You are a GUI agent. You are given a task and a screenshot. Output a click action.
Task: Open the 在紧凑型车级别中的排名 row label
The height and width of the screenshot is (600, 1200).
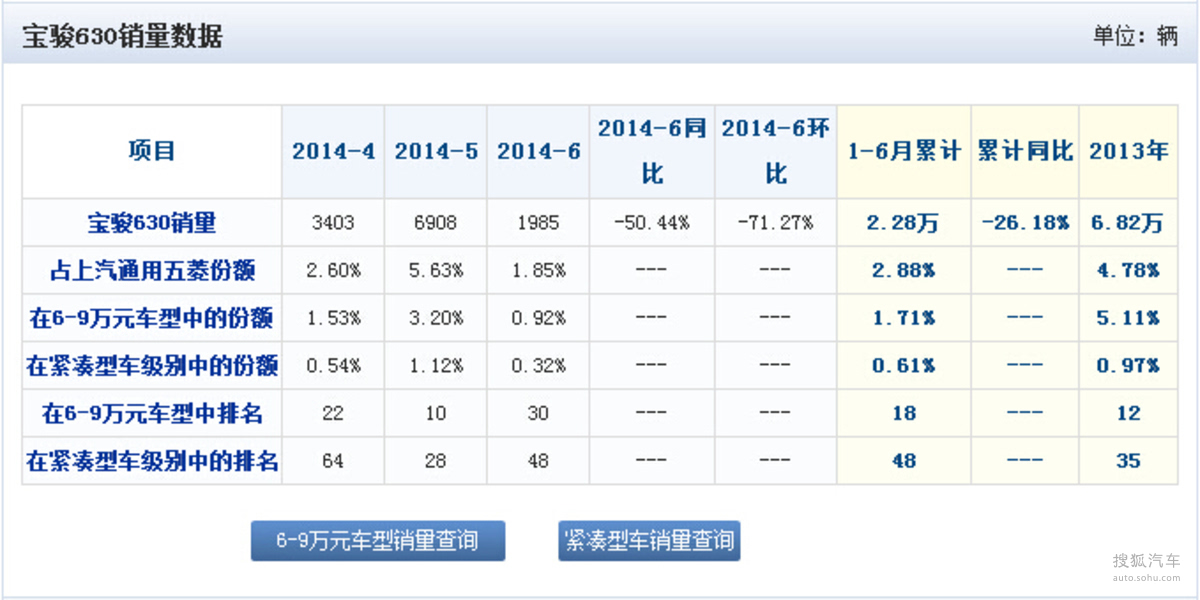(x=152, y=461)
